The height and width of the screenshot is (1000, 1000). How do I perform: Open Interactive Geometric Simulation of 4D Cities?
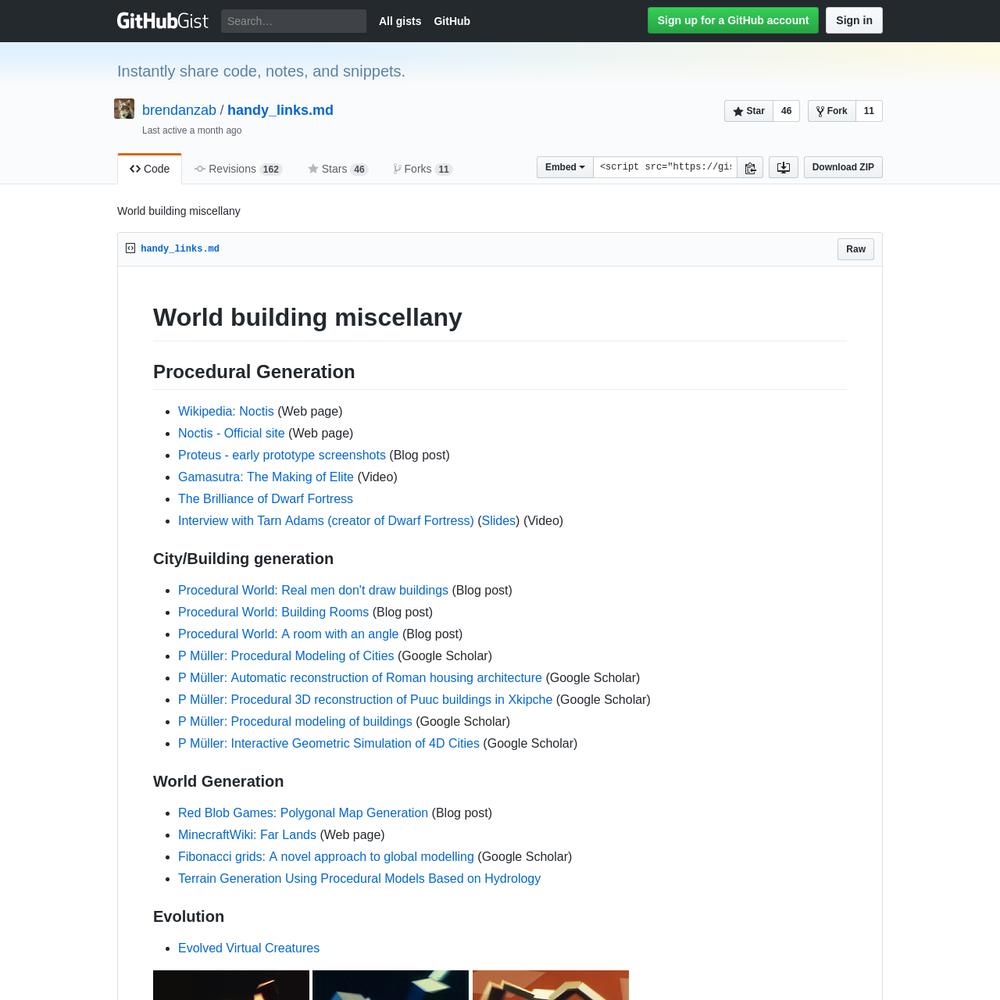328,743
